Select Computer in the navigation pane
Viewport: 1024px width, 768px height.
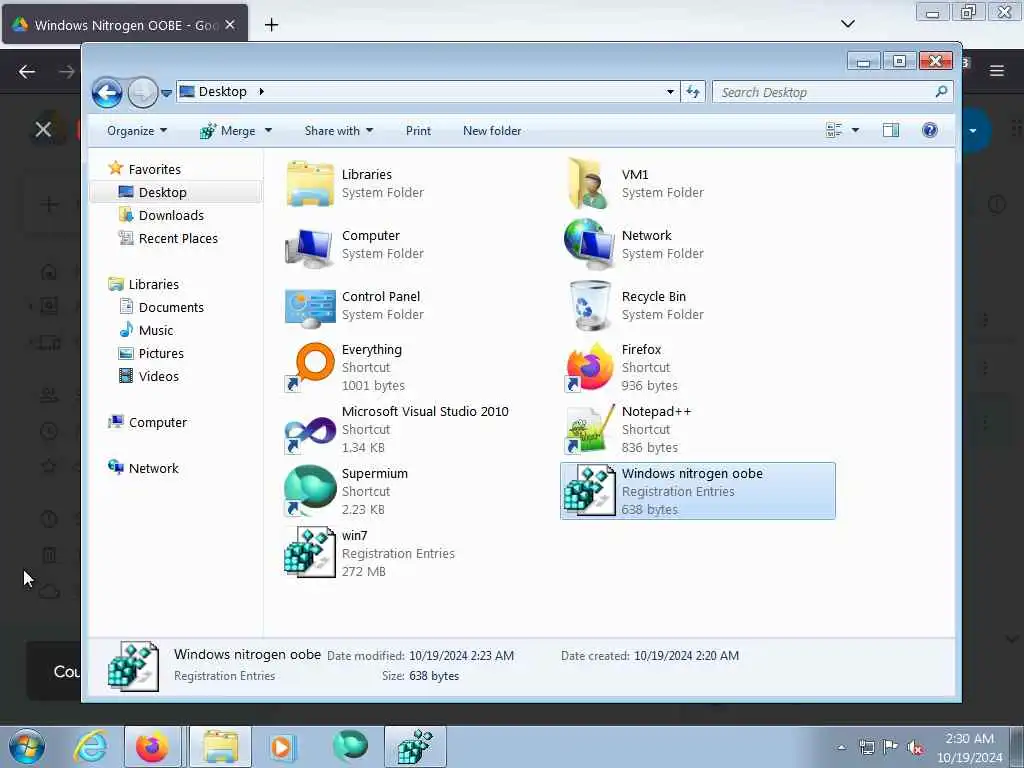pos(157,423)
